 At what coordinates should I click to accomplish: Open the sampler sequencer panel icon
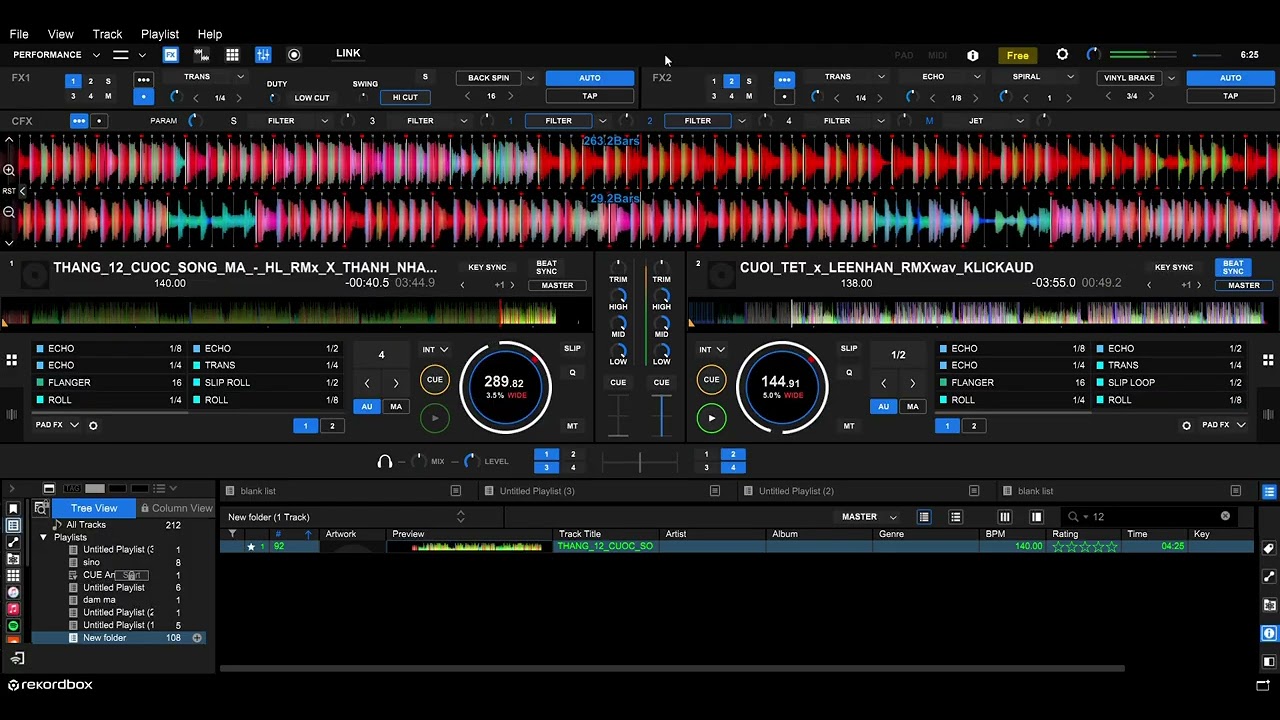[201, 55]
